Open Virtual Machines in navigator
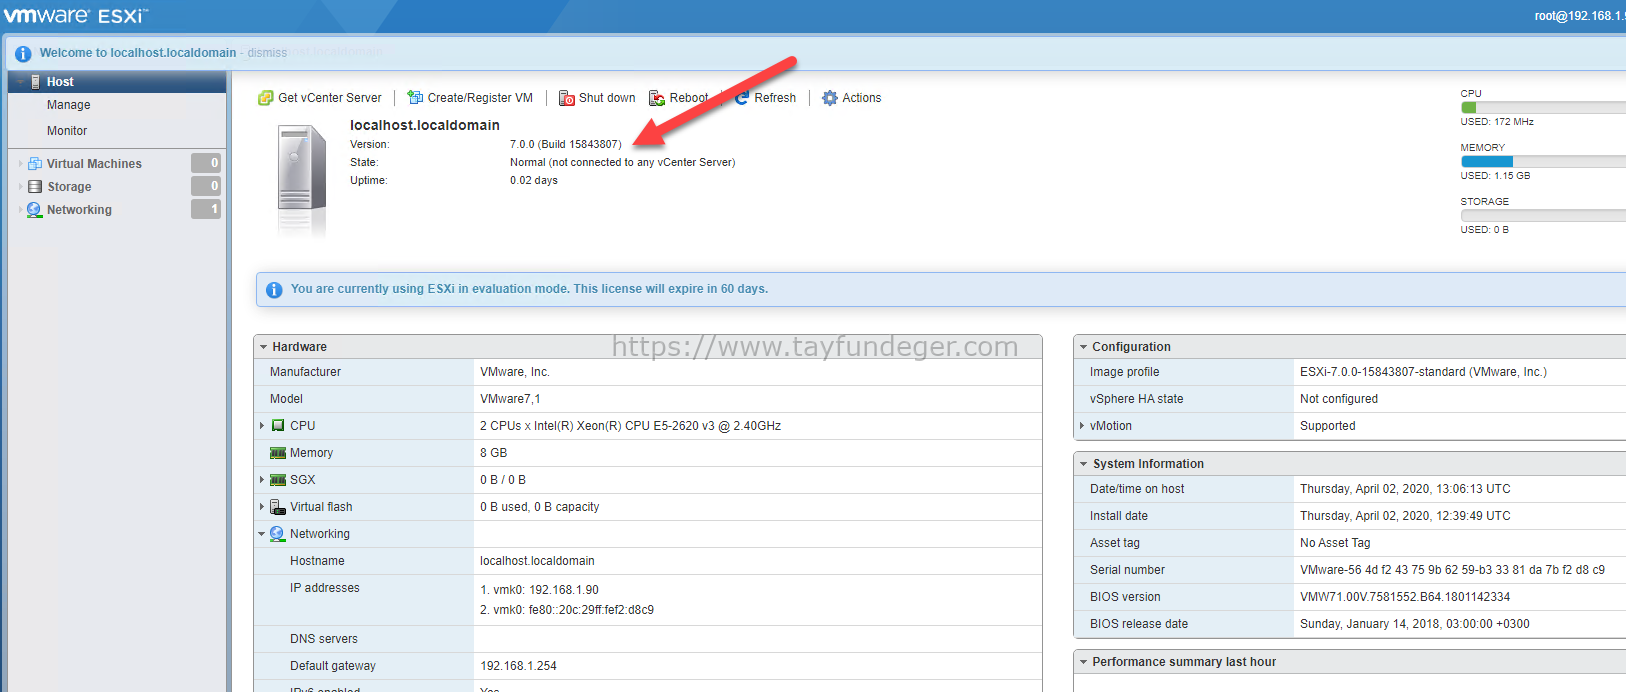This screenshot has height=692, width=1626. coord(94,164)
